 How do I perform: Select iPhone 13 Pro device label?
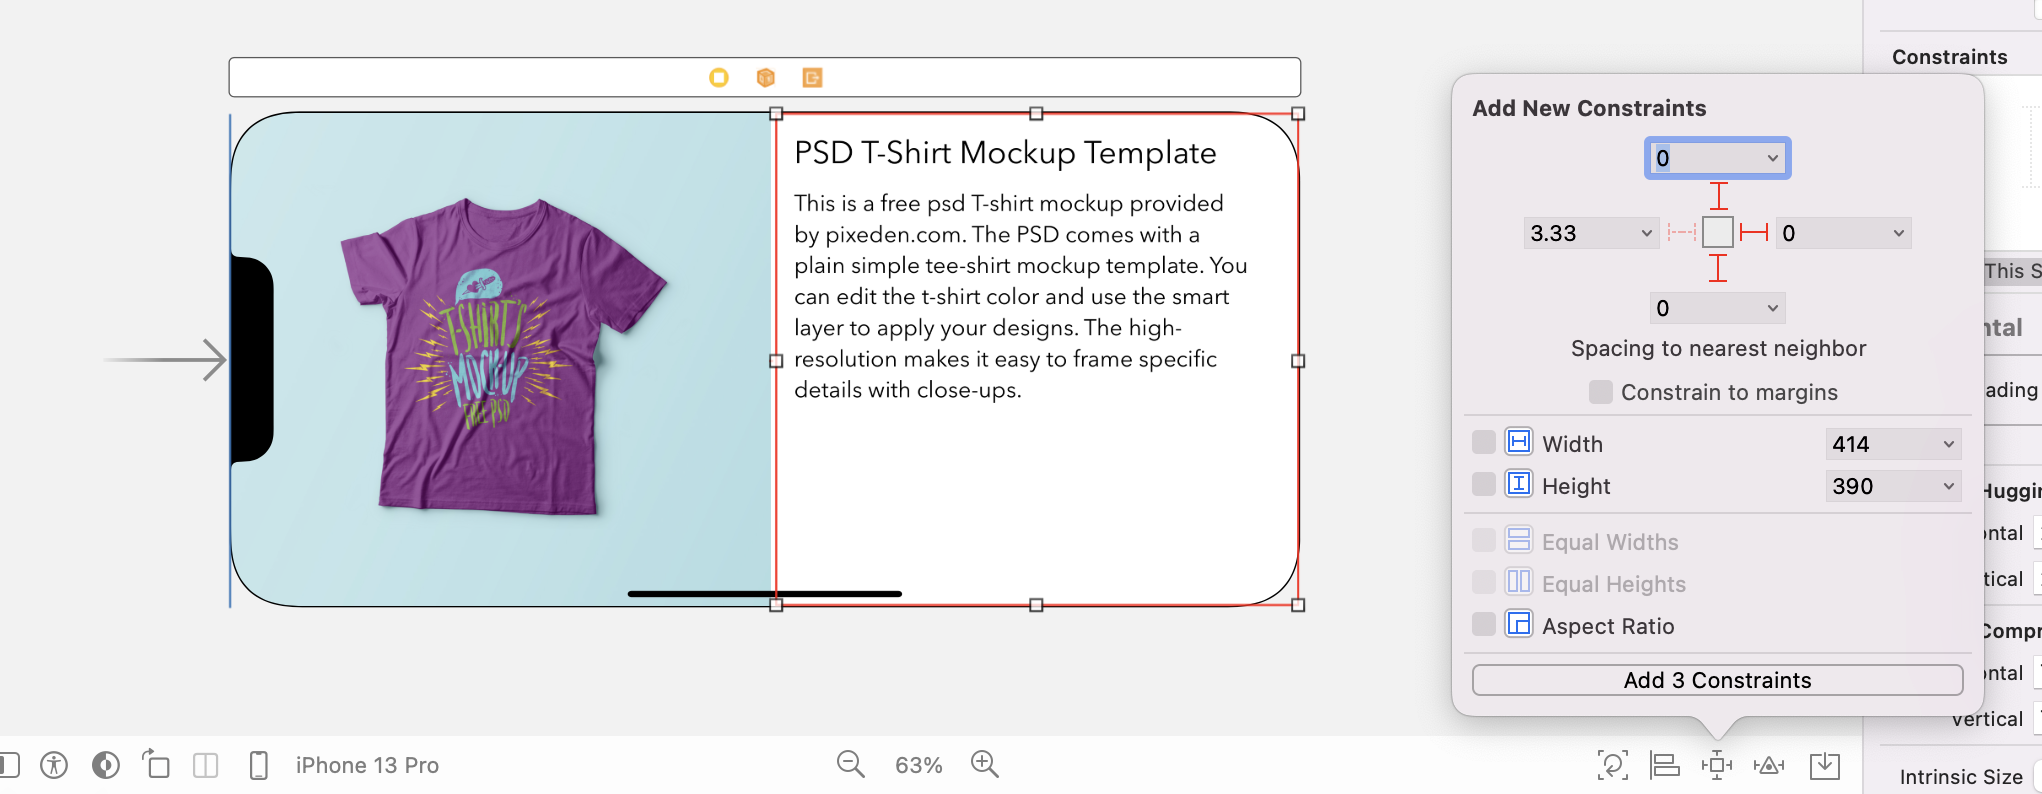point(367,765)
